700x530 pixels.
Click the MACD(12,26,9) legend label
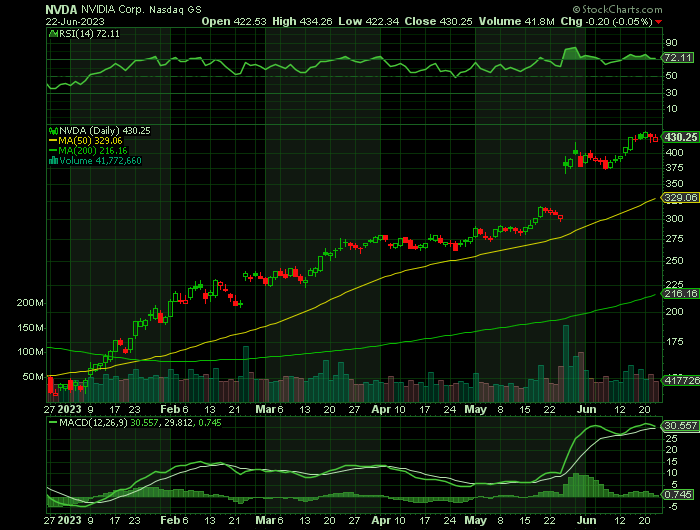[x=93, y=423]
